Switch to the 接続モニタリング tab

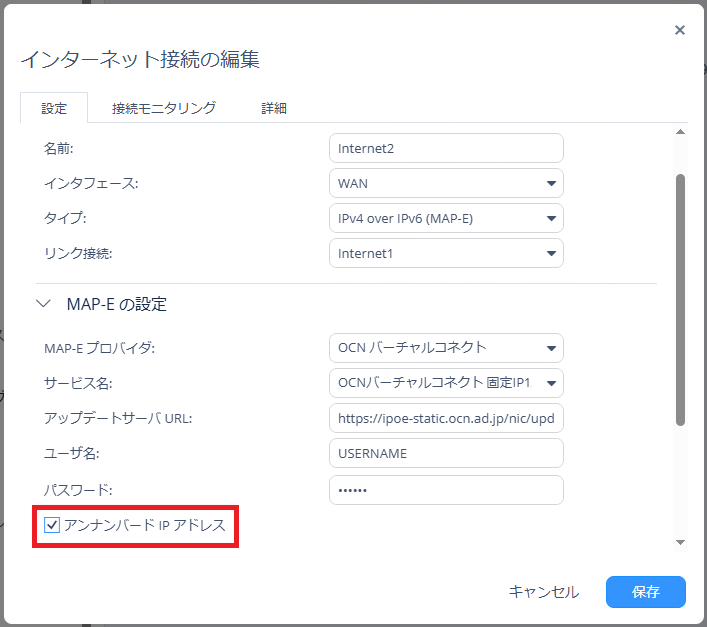point(164,108)
